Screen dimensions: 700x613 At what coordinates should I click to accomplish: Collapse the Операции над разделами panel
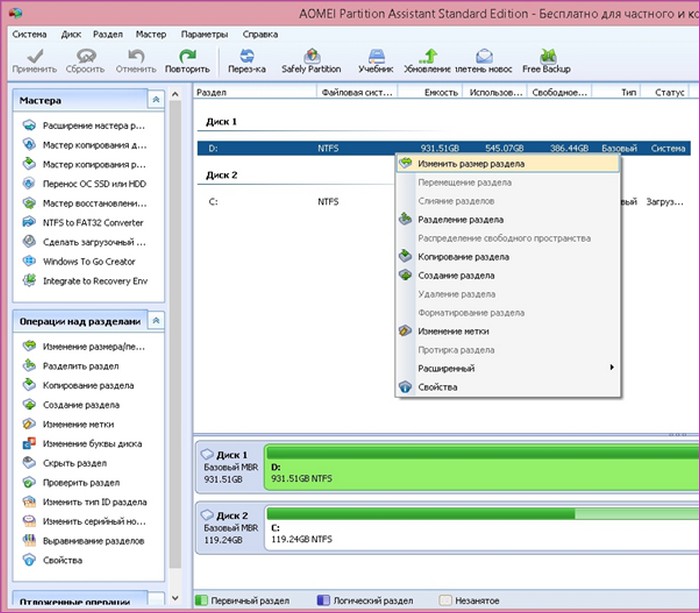click(x=155, y=320)
